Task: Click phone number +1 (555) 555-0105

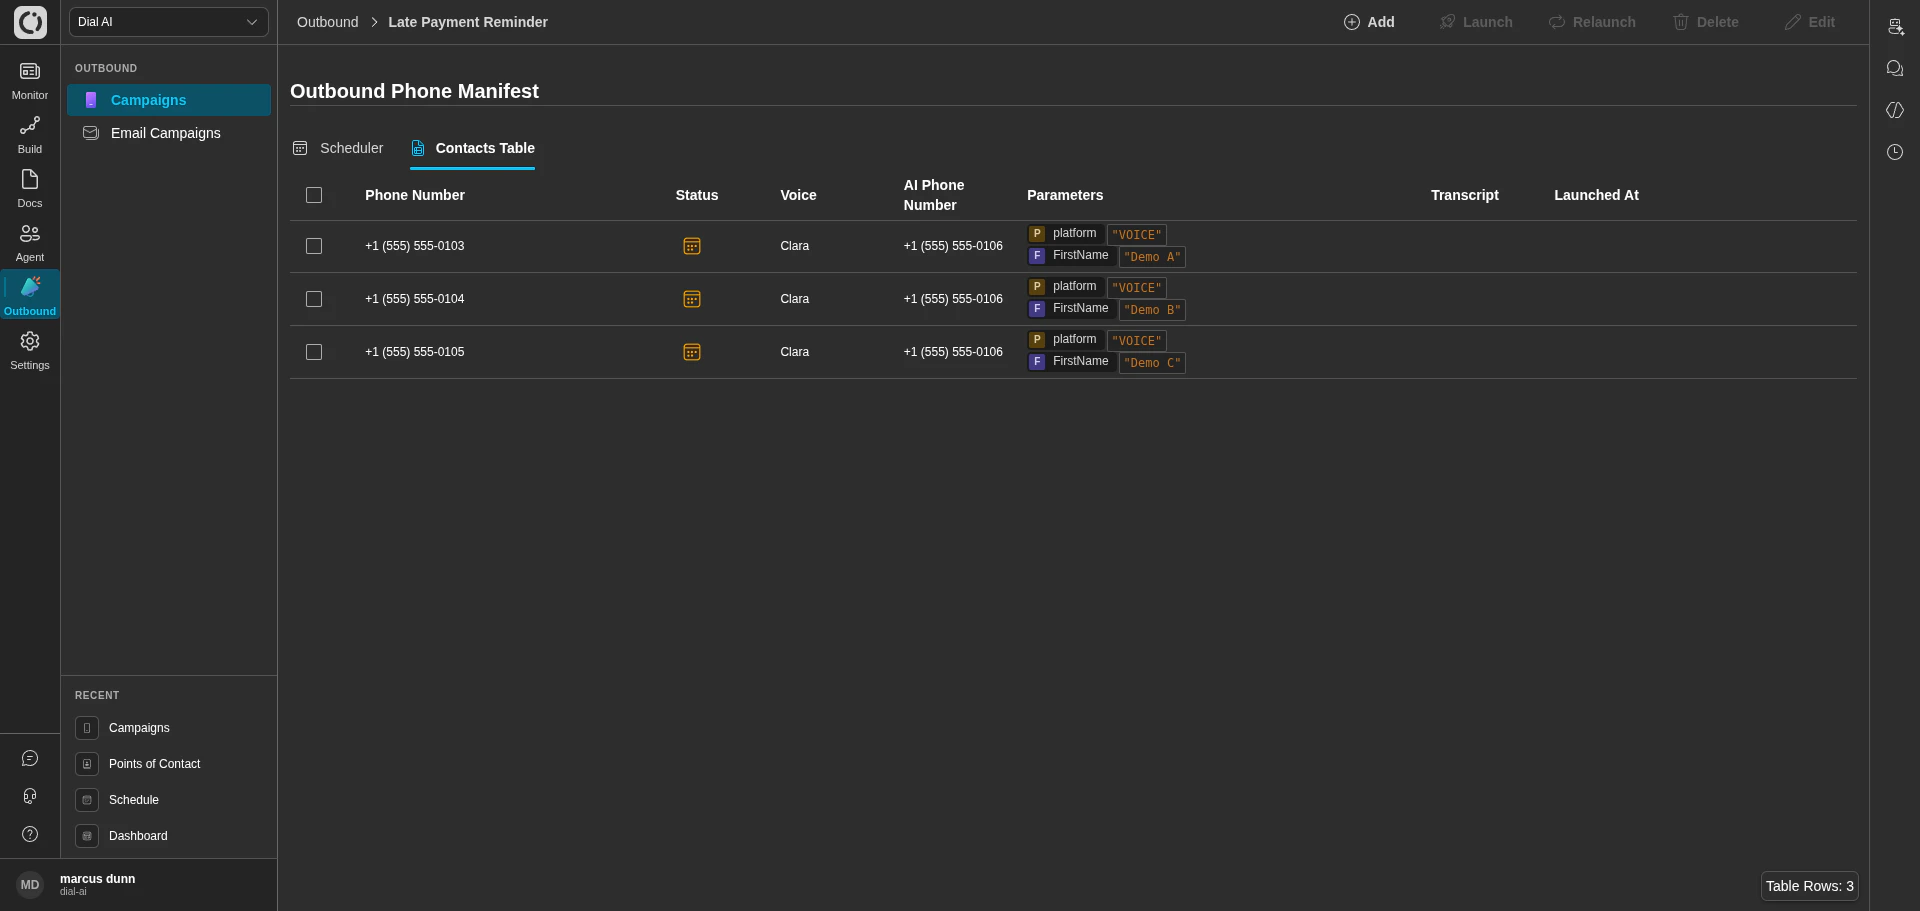Action: pos(414,352)
